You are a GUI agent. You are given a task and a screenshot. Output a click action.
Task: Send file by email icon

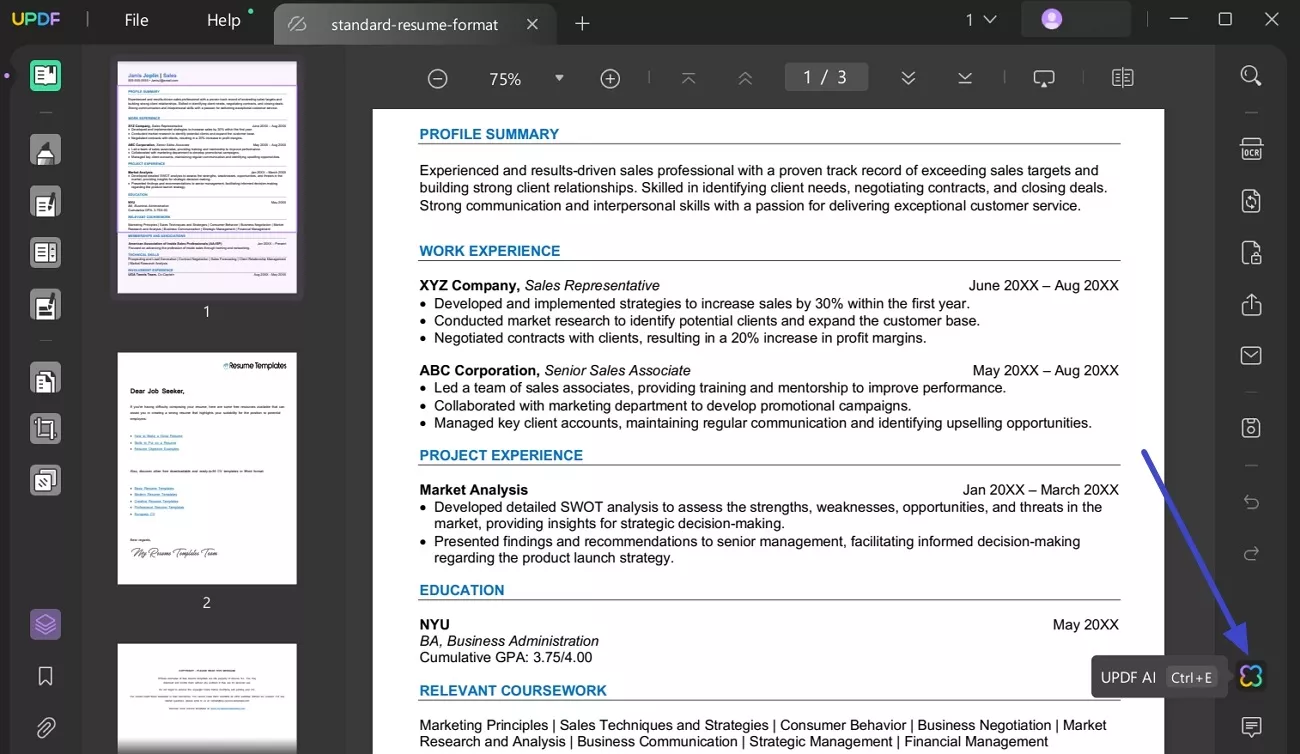(1250, 356)
